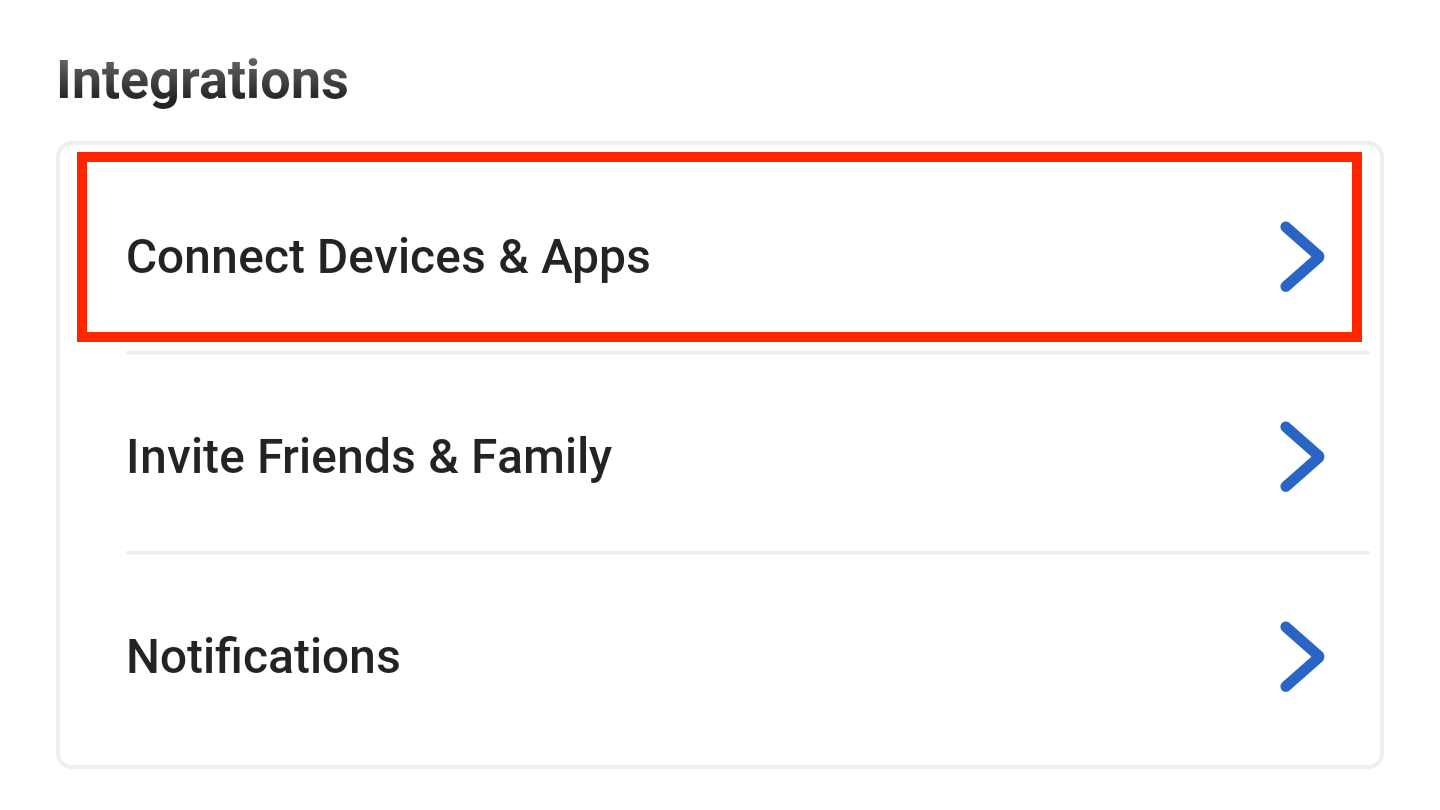1440x810 pixels.
Task: Click the Notifications label text
Action: point(263,657)
